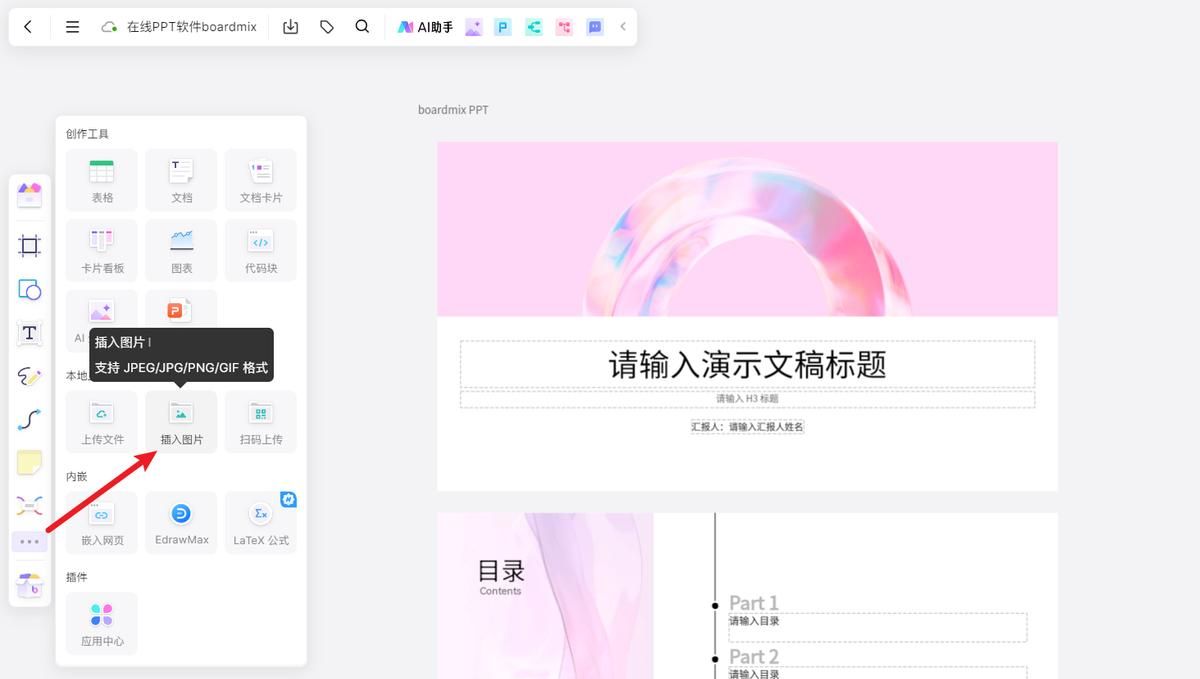
Task: Toggle the three-dots more tools button
Action: 29,542
